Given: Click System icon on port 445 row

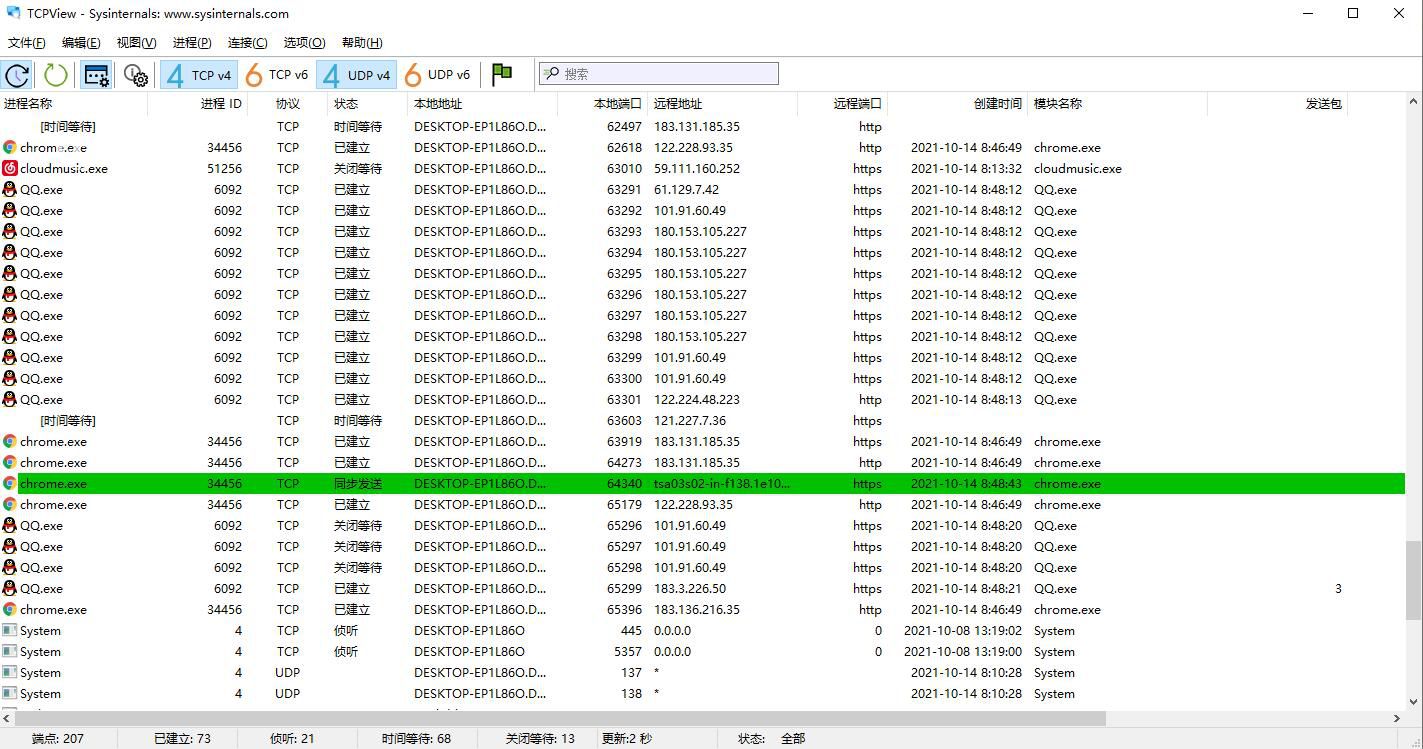Looking at the screenshot, I should click(10, 631).
